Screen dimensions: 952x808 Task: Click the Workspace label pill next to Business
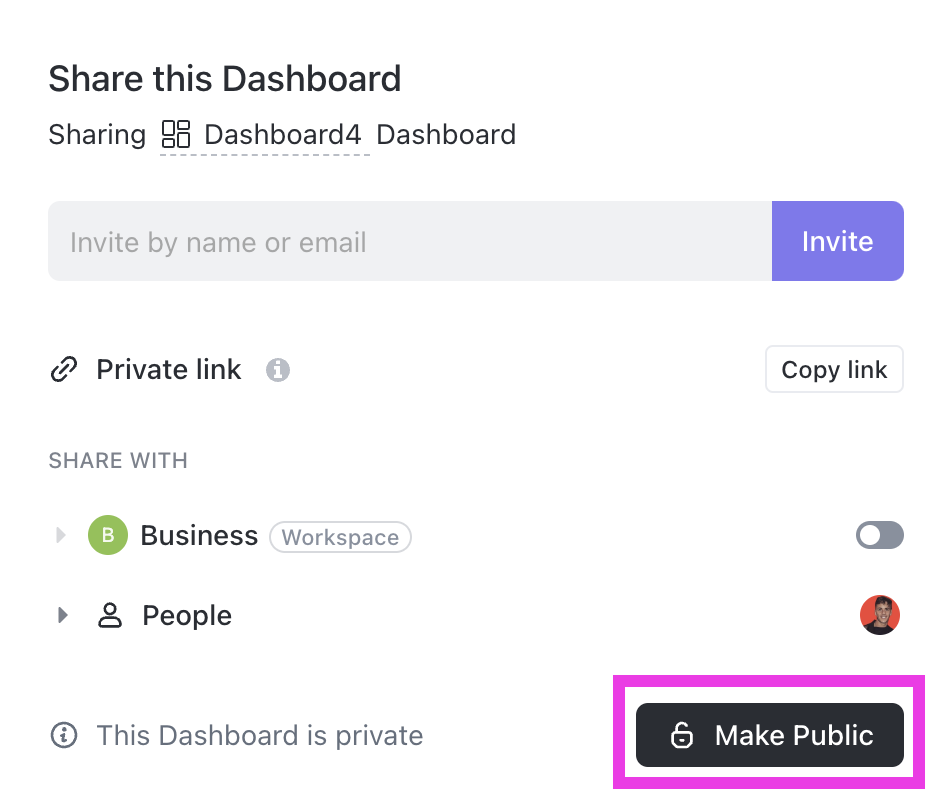click(x=340, y=537)
